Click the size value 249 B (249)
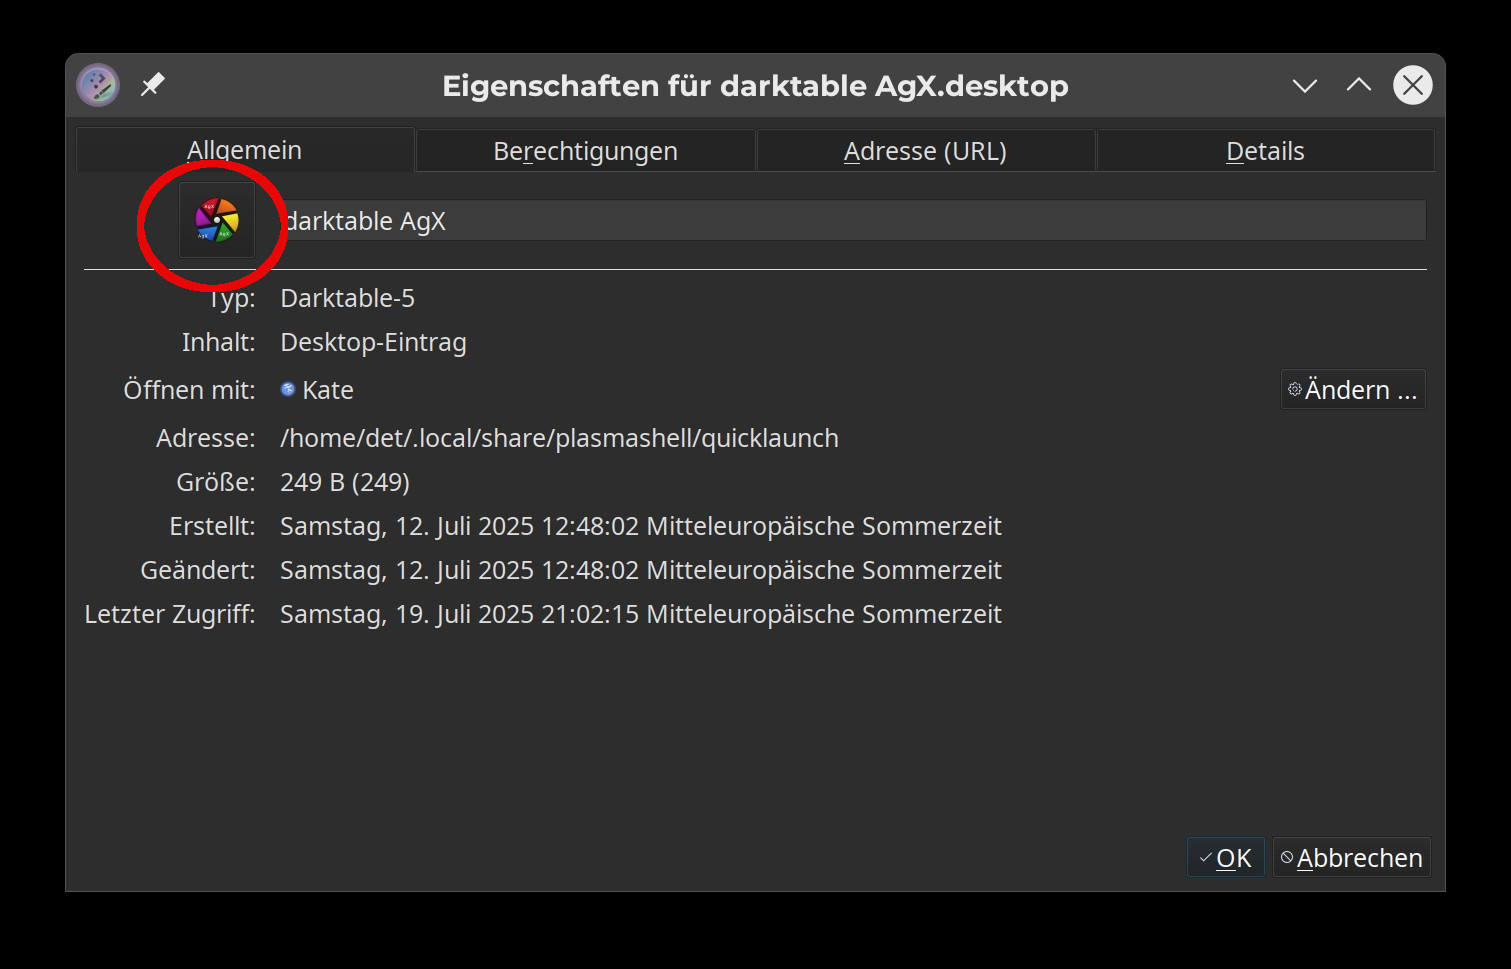1511x969 pixels. (x=345, y=482)
